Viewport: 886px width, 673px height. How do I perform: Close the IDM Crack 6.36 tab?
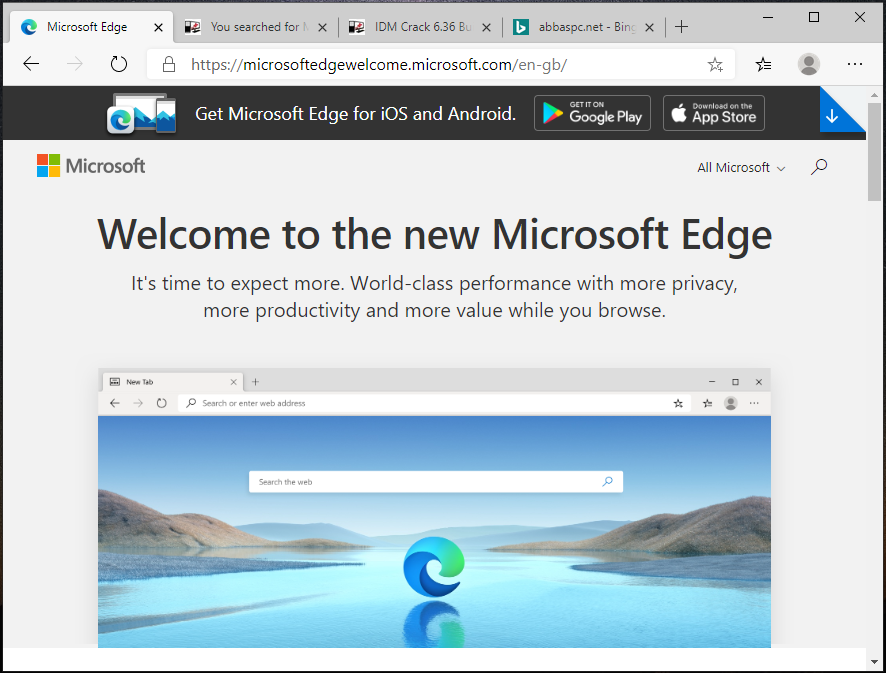pyautogui.click(x=486, y=27)
